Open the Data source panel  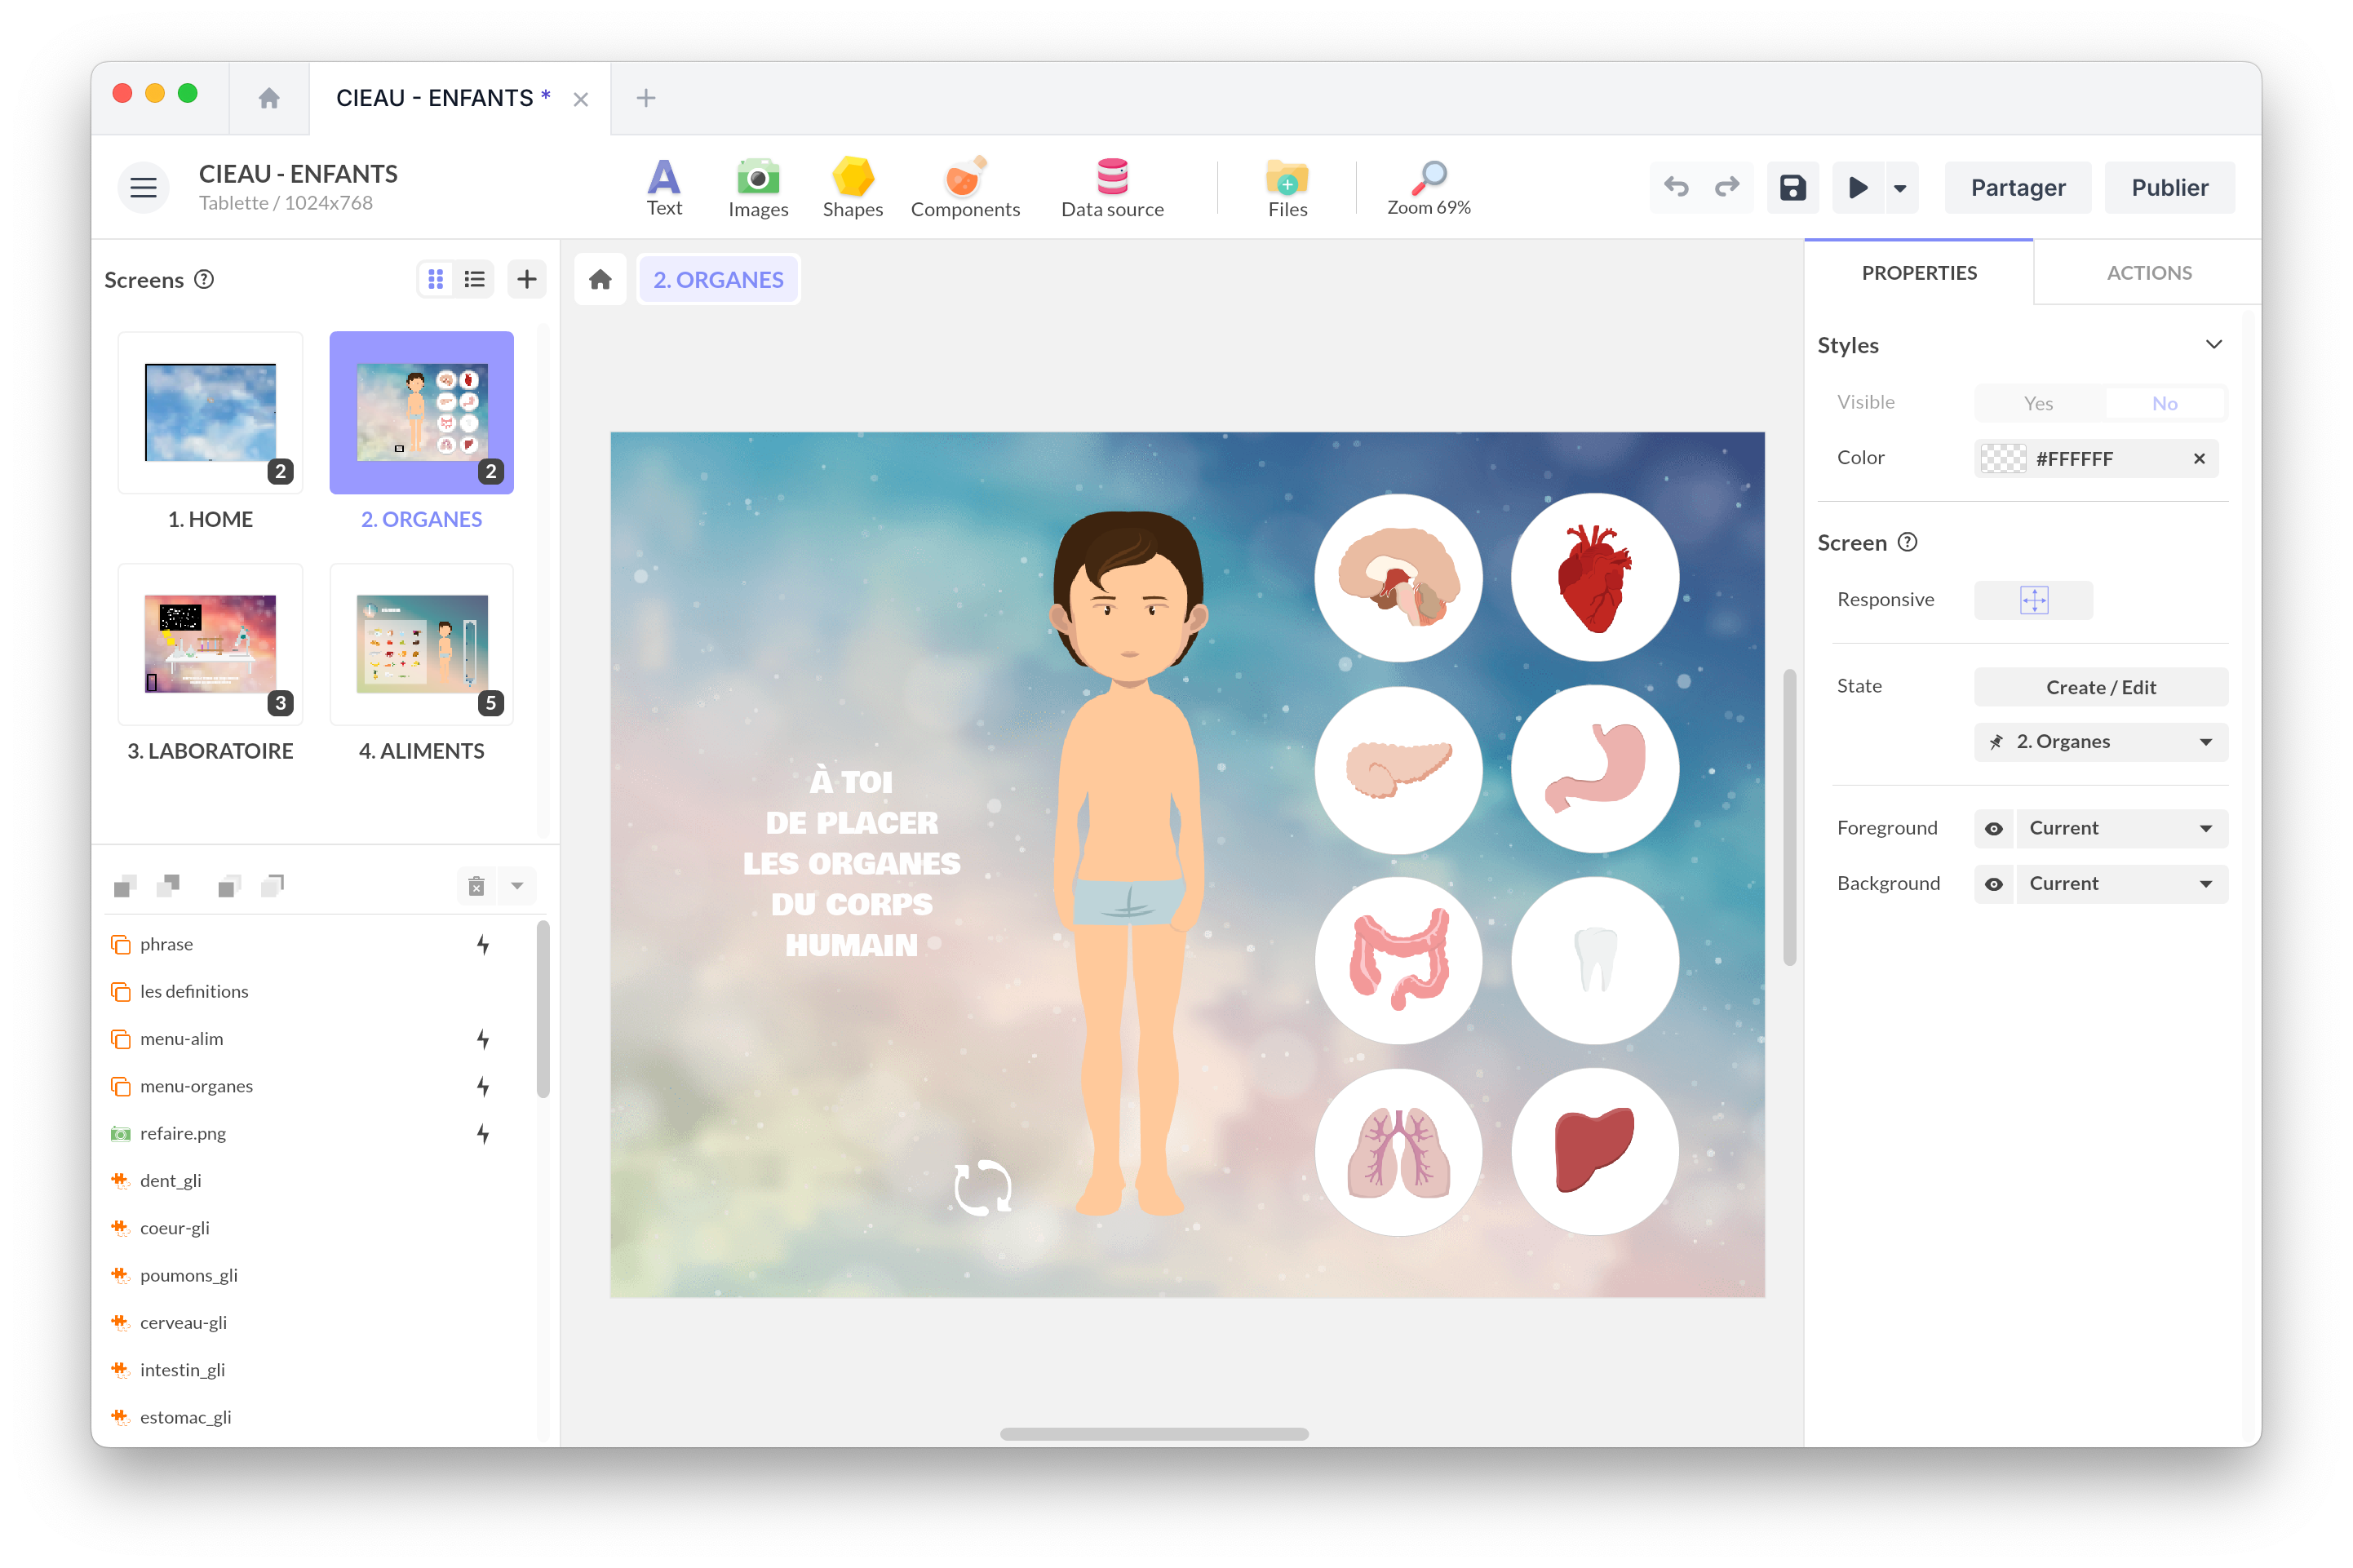[x=1112, y=186]
